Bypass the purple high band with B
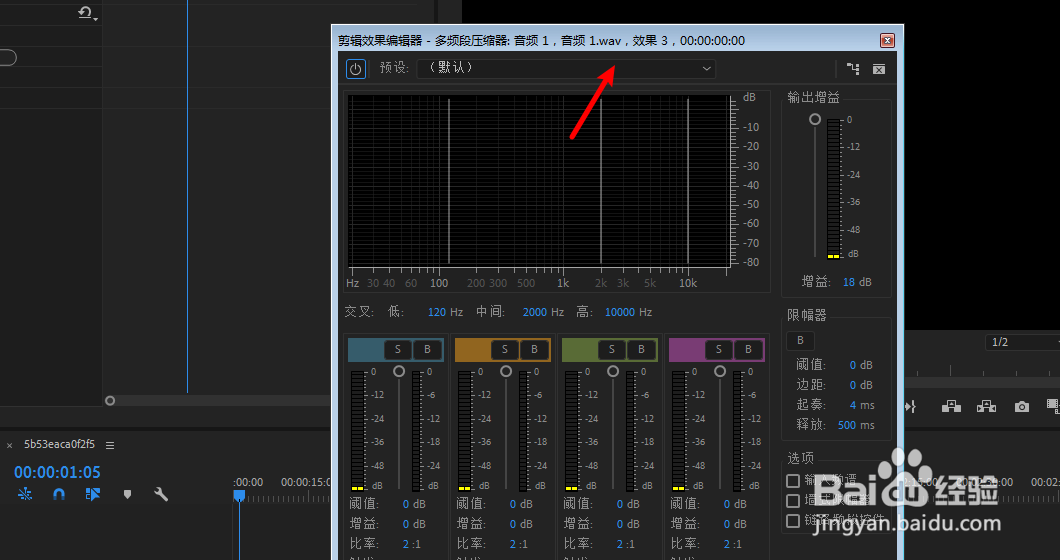 (x=748, y=350)
